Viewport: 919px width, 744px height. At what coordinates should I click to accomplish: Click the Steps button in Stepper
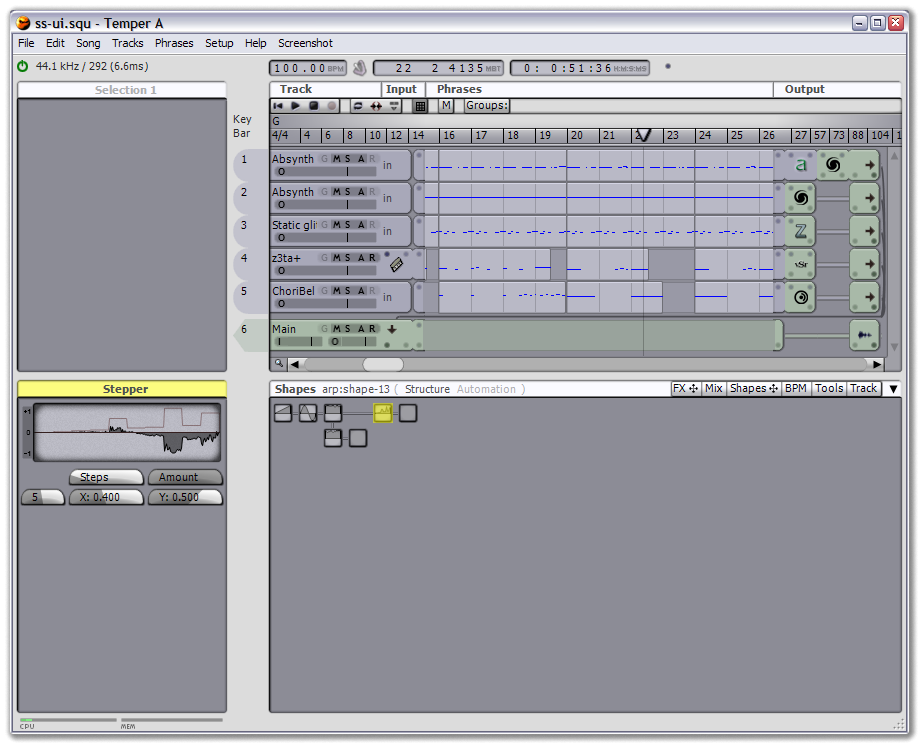pos(106,477)
